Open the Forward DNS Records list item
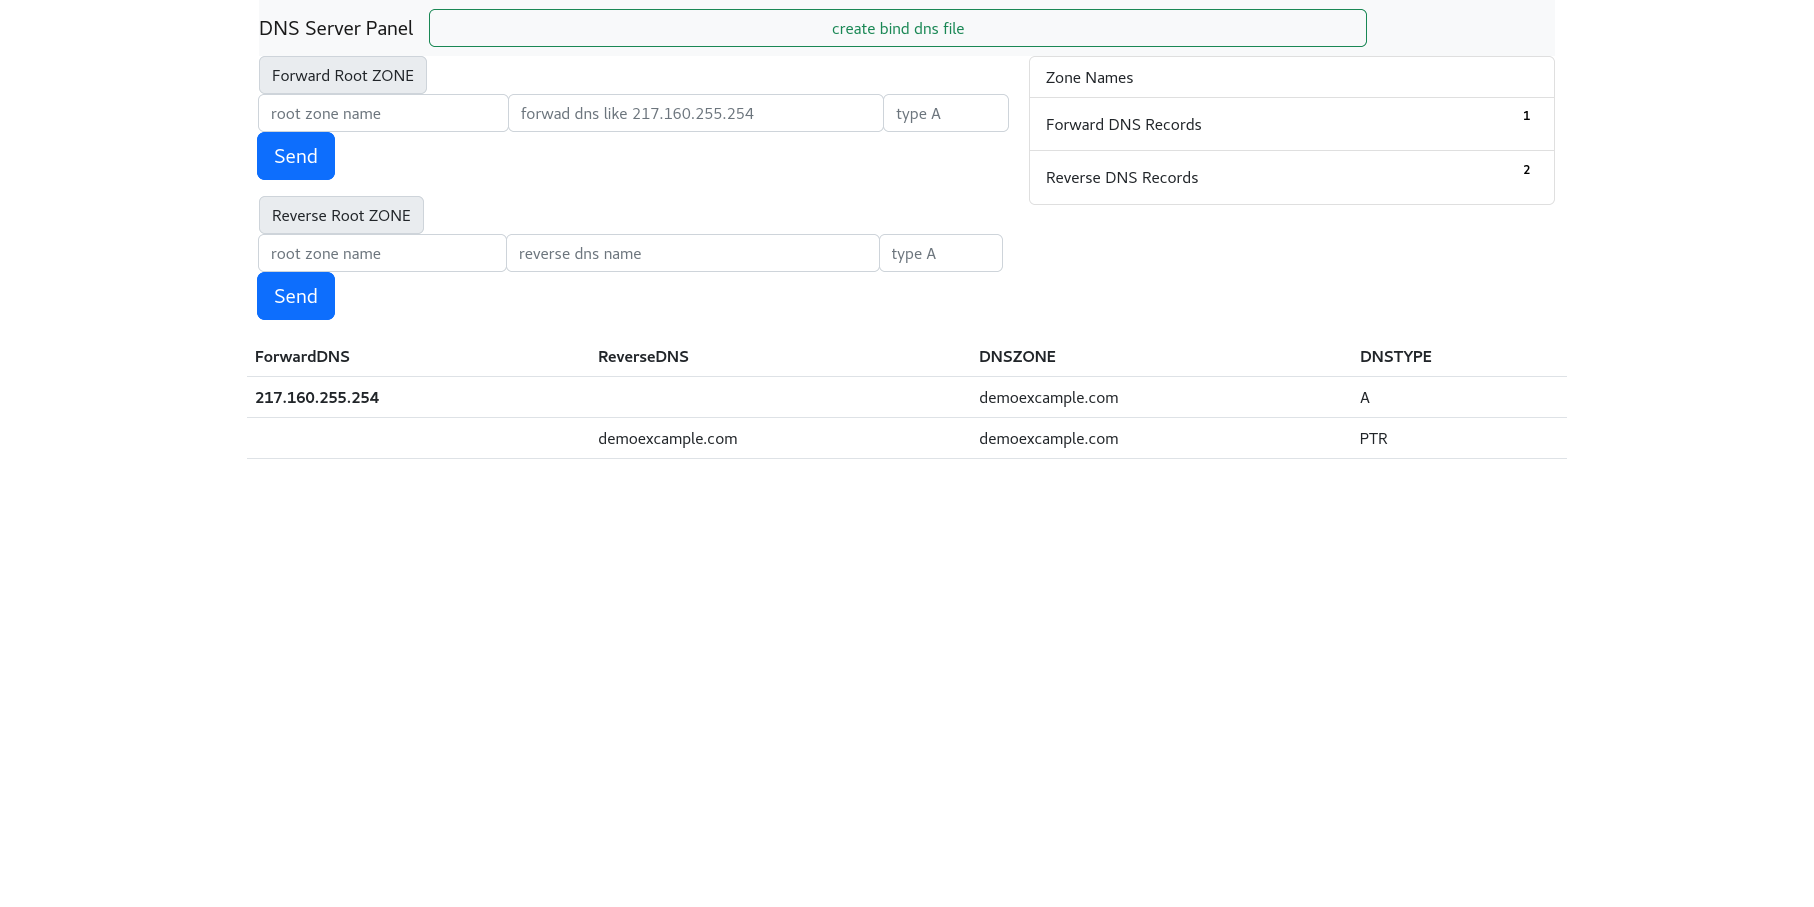Viewport: 1814px width, 907px height. [1123, 124]
